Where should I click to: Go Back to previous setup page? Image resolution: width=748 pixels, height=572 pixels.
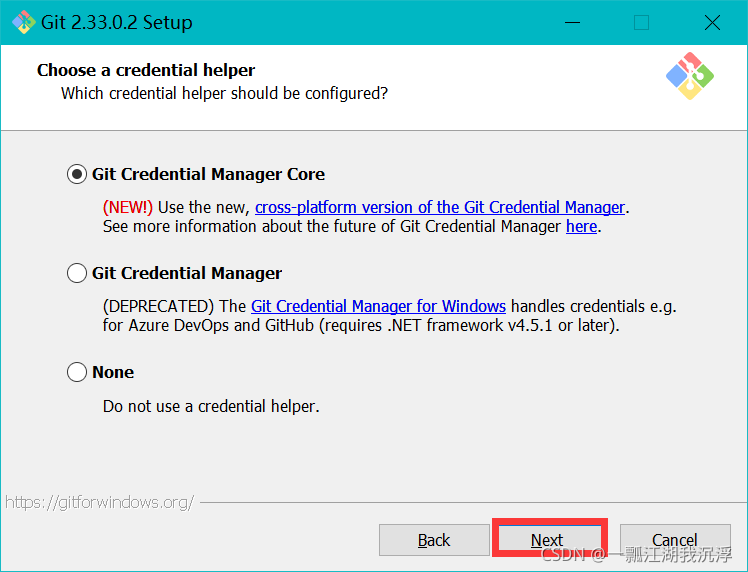click(x=434, y=540)
